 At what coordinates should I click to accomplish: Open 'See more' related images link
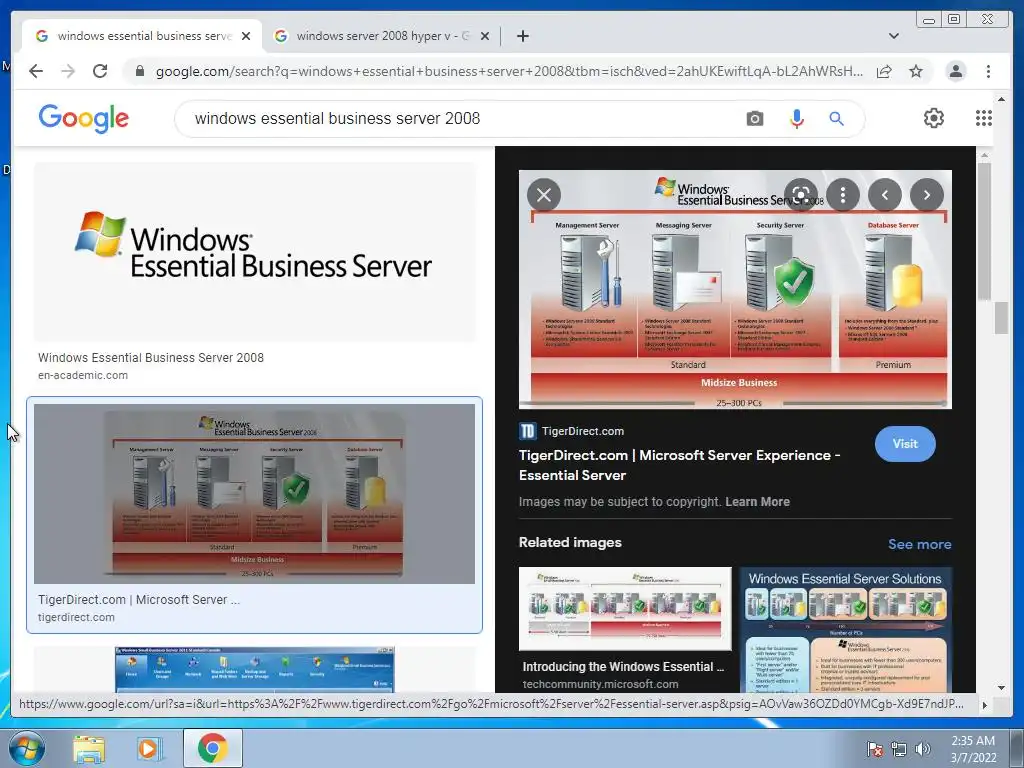tap(920, 544)
